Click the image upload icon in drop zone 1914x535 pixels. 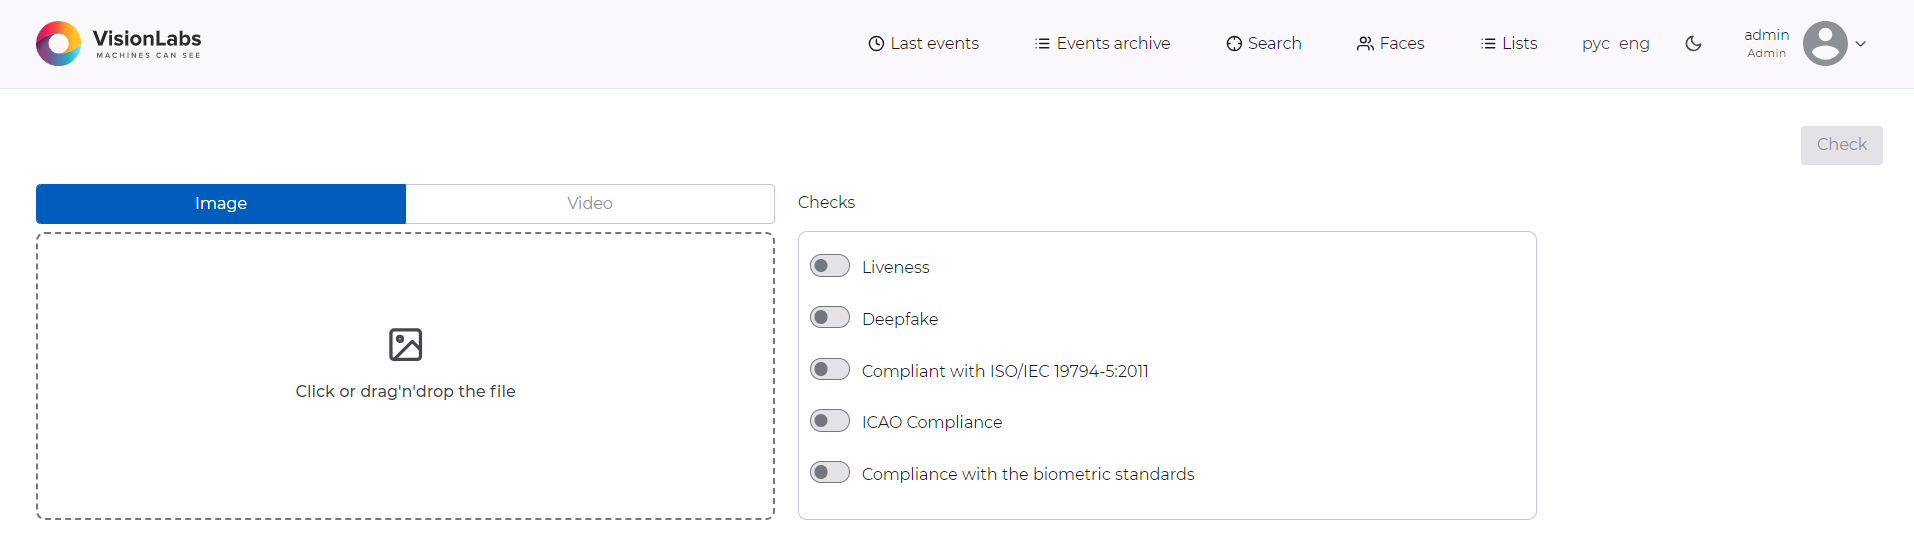pyautogui.click(x=405, y=344)
